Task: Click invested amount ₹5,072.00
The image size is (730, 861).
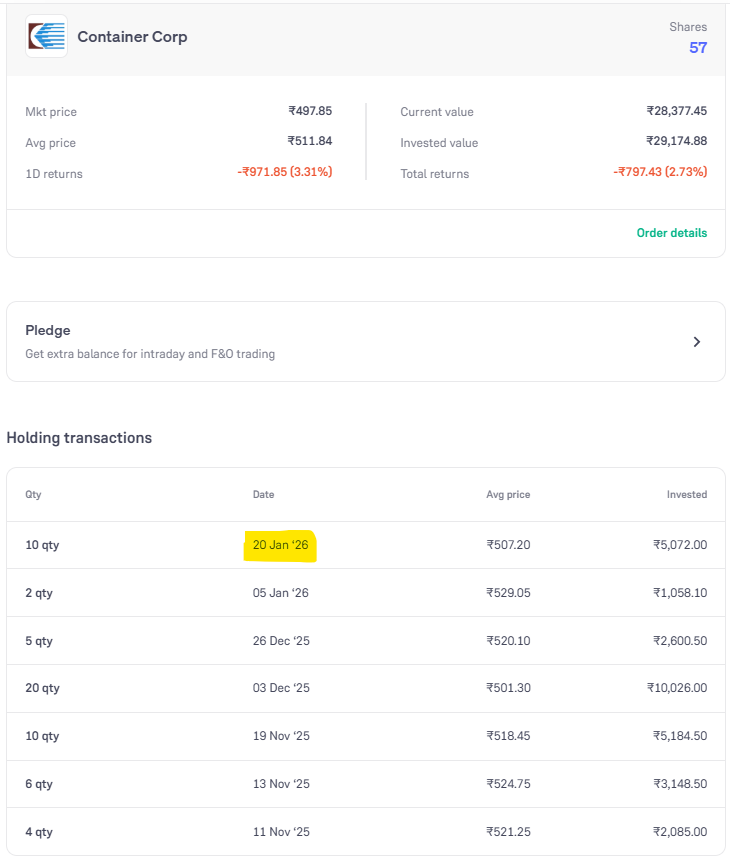Action: (679, 545)
